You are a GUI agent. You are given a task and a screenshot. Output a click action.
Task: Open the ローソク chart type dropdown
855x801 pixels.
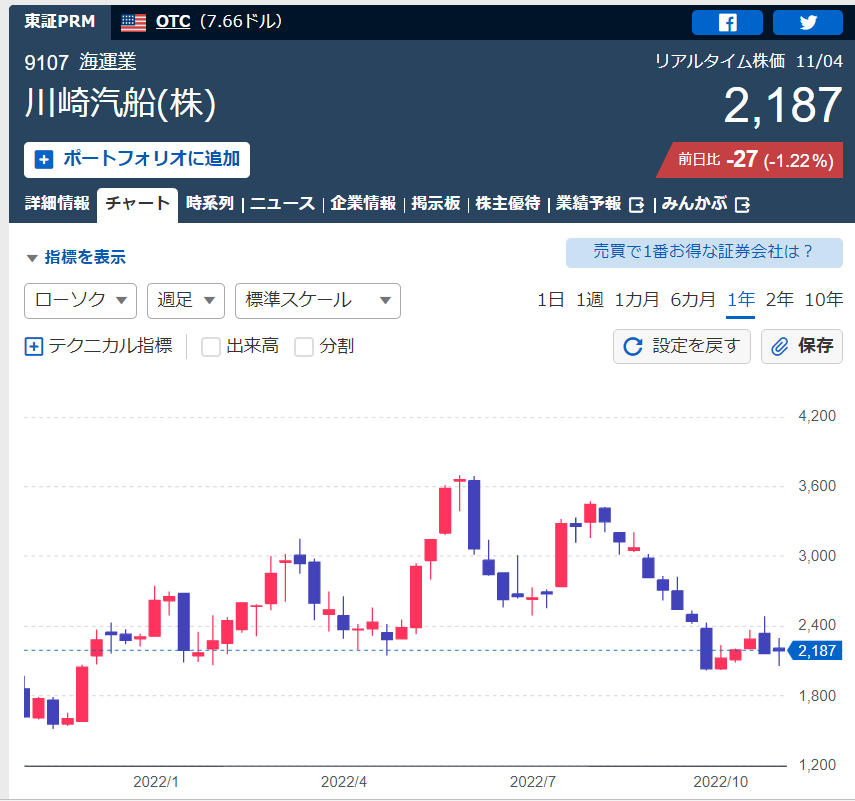click(80, 300)
